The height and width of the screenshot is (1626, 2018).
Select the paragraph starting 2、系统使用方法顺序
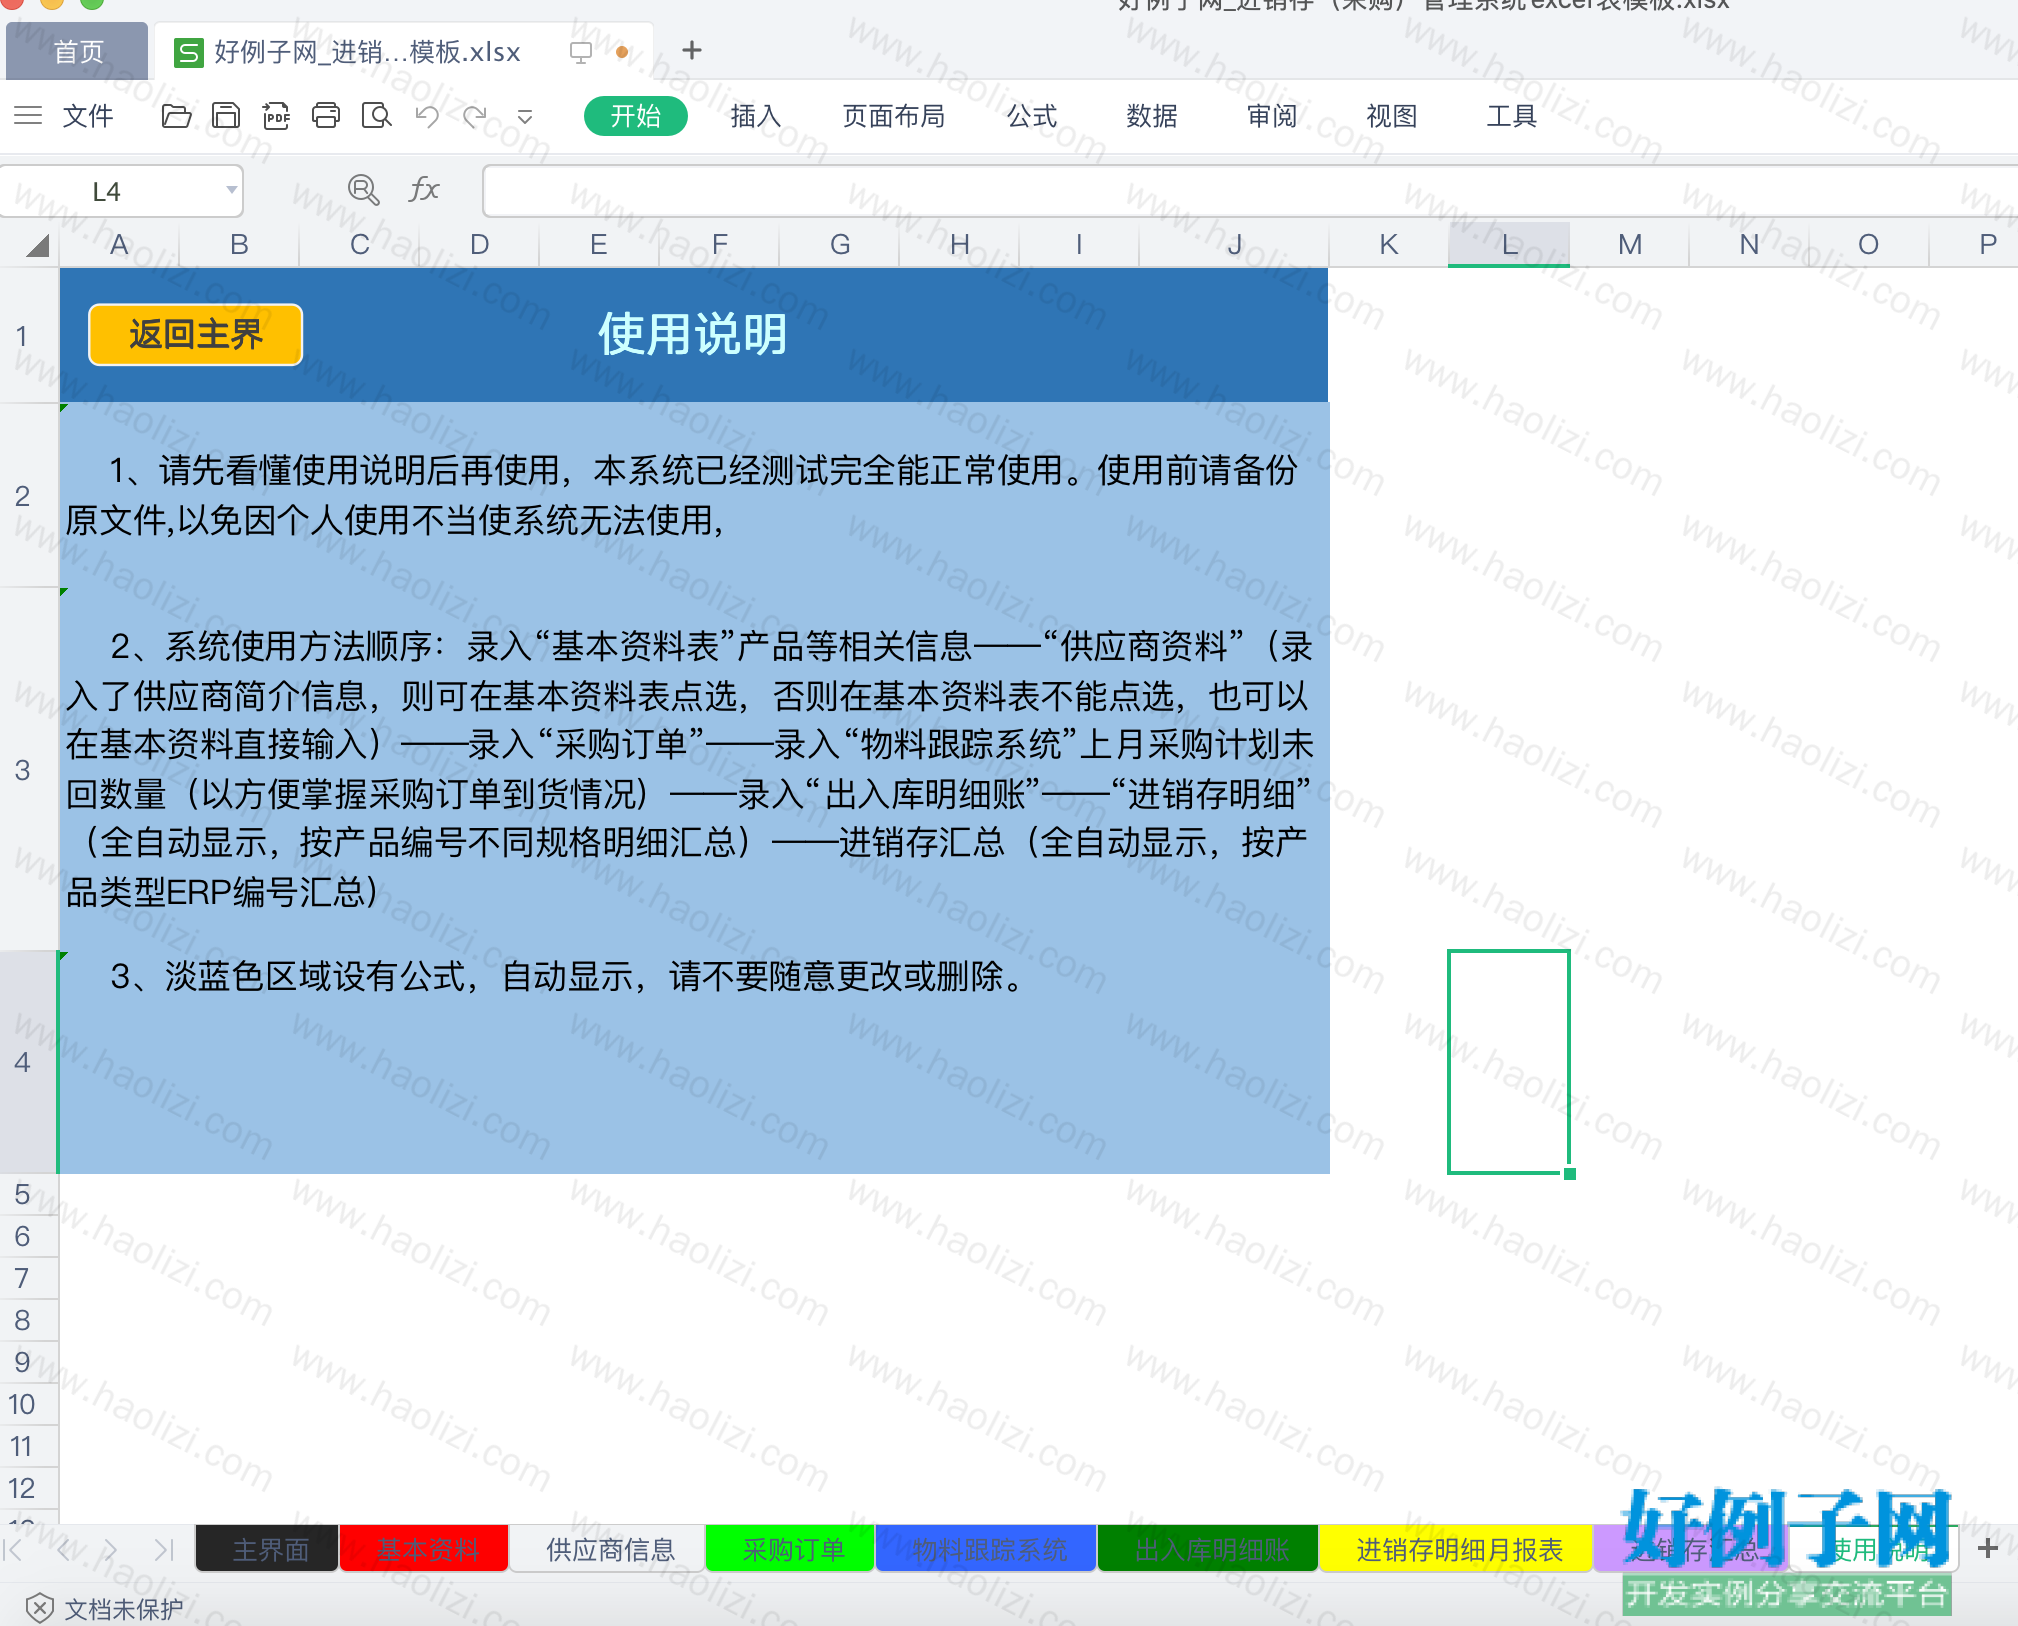tap(690, 768)
